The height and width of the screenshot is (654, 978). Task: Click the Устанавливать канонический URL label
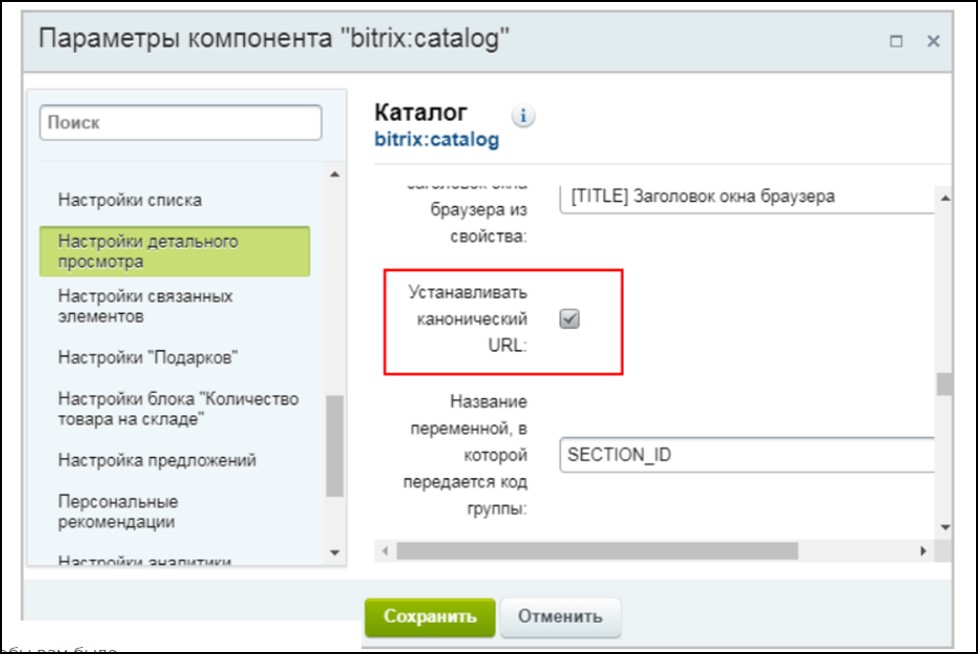pyautogui.click(x=468, y=319)
